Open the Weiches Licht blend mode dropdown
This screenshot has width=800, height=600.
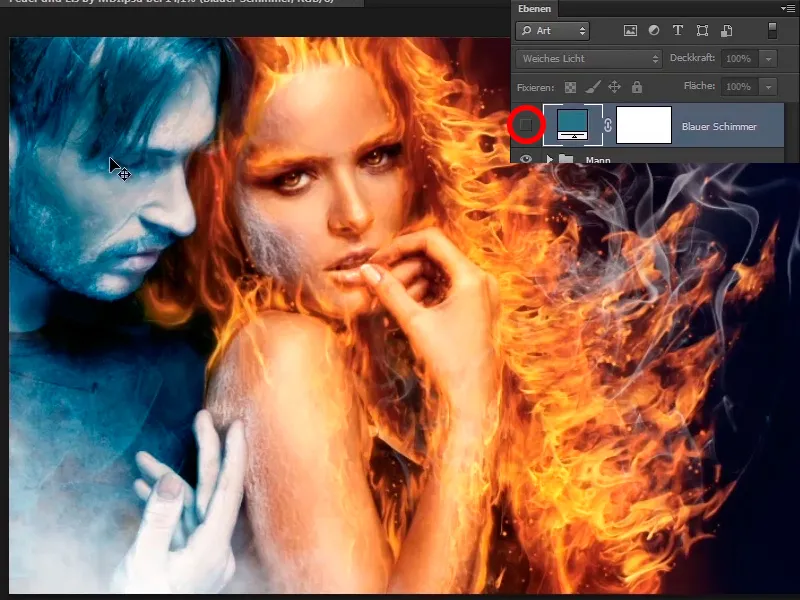click(589, 59)
